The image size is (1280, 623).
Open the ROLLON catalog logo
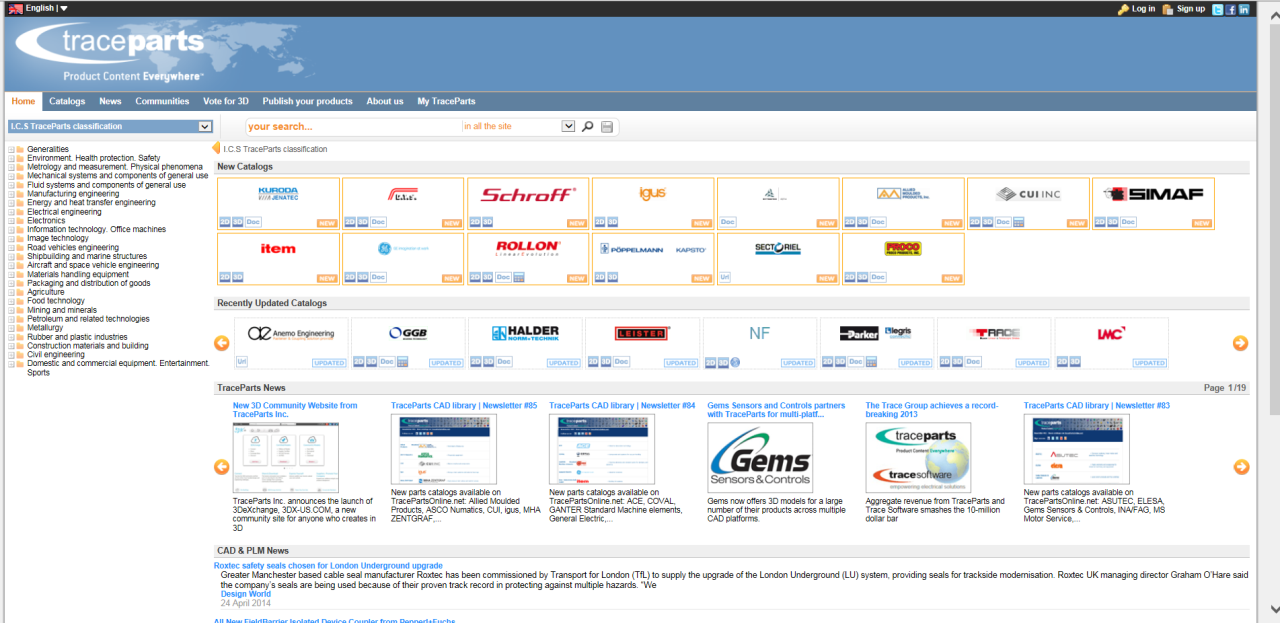[x=528, y=247]
